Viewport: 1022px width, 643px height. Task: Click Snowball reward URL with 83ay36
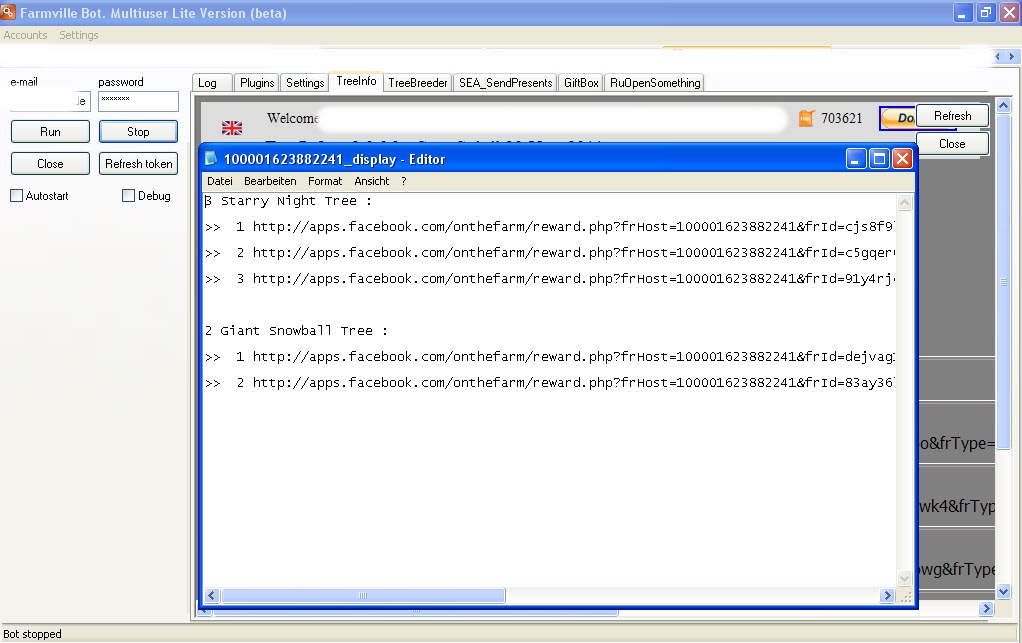[574, 383]
